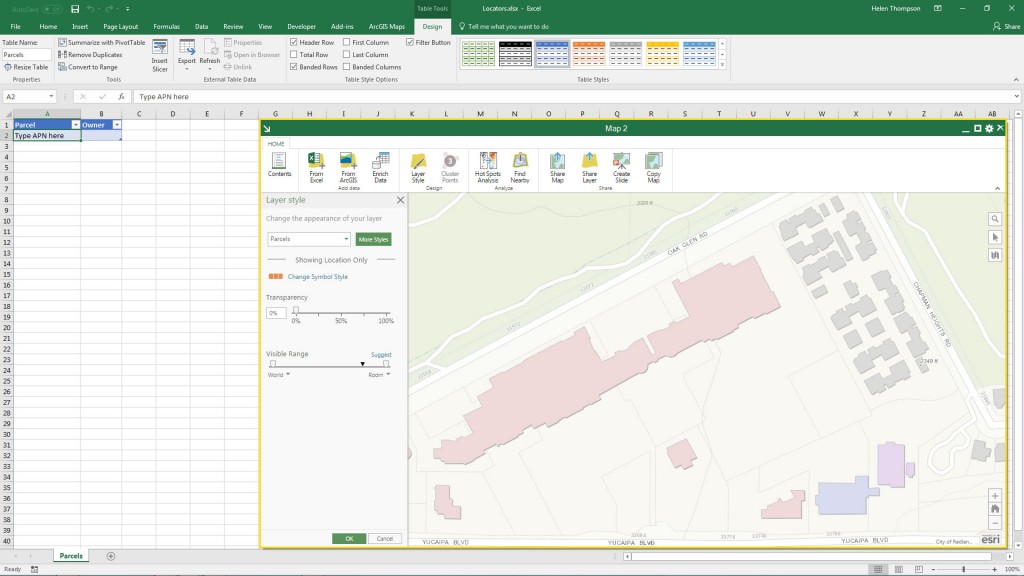Click the Change Symbol Style link

pyautogui.click(x=317, y=277)
